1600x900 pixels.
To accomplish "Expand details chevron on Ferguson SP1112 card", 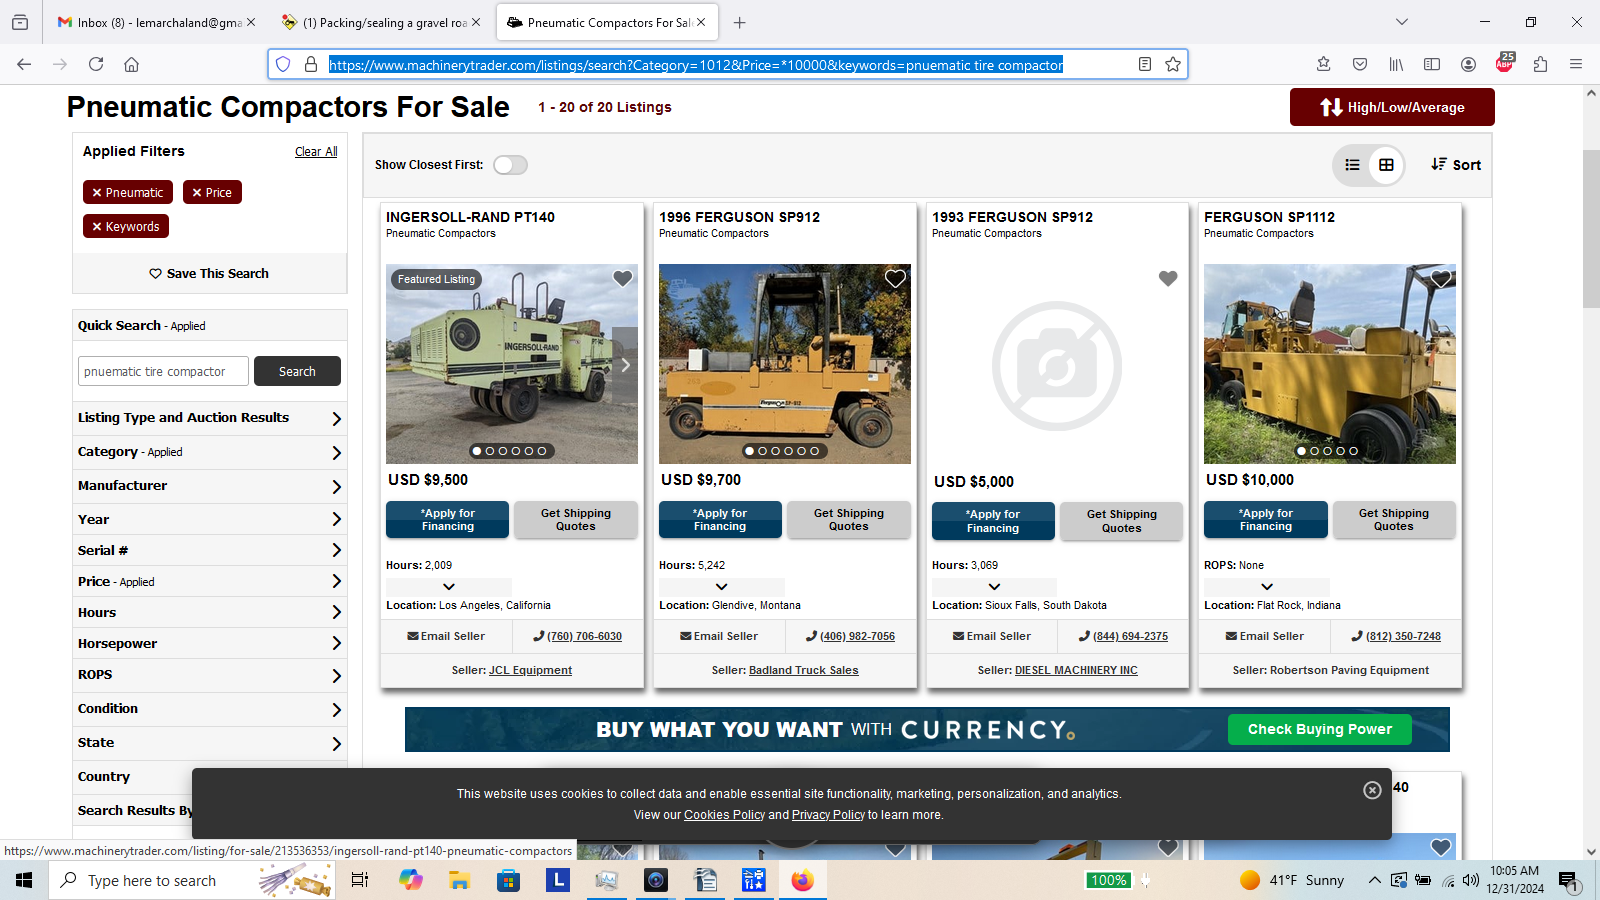I will [x=1267, y=587].
